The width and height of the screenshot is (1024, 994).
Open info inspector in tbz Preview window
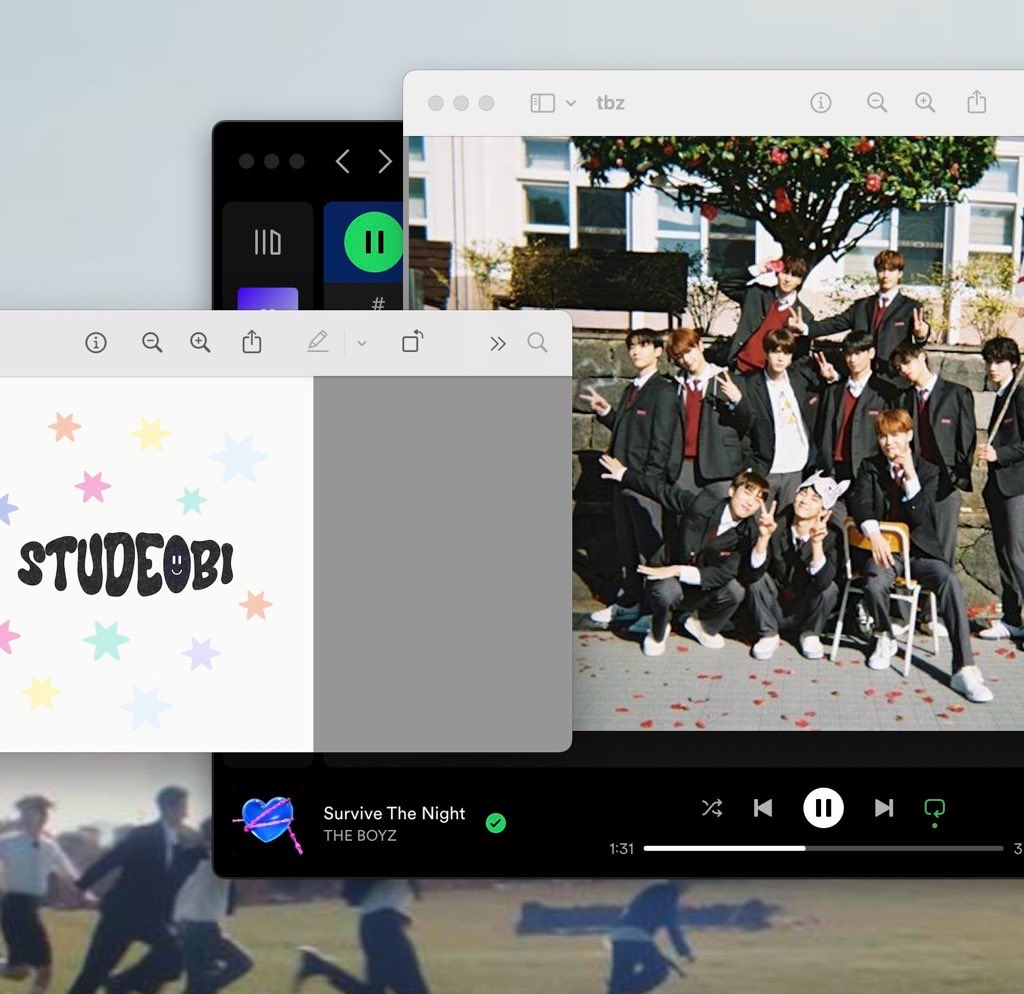point(820,103)
